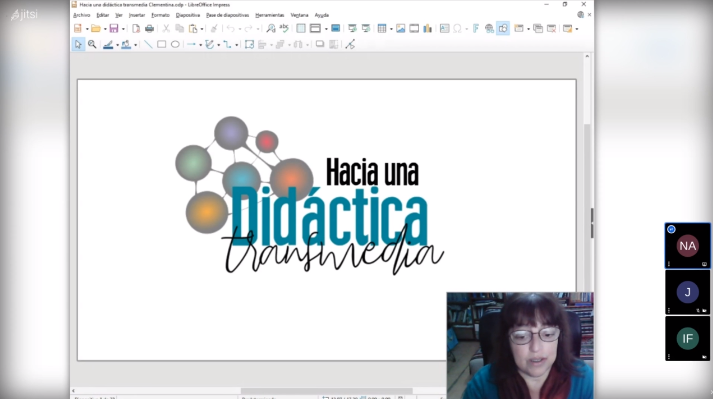Expand Line Color dropdown arrow

pos(117,45)
